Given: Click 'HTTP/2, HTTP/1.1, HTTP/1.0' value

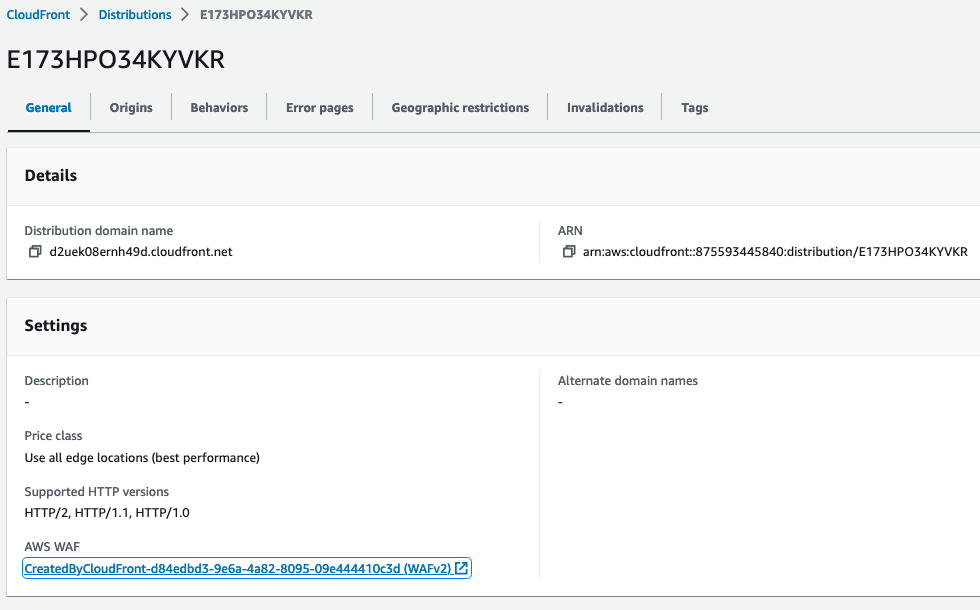Looking at the screenshot, I should pos(107,512).
